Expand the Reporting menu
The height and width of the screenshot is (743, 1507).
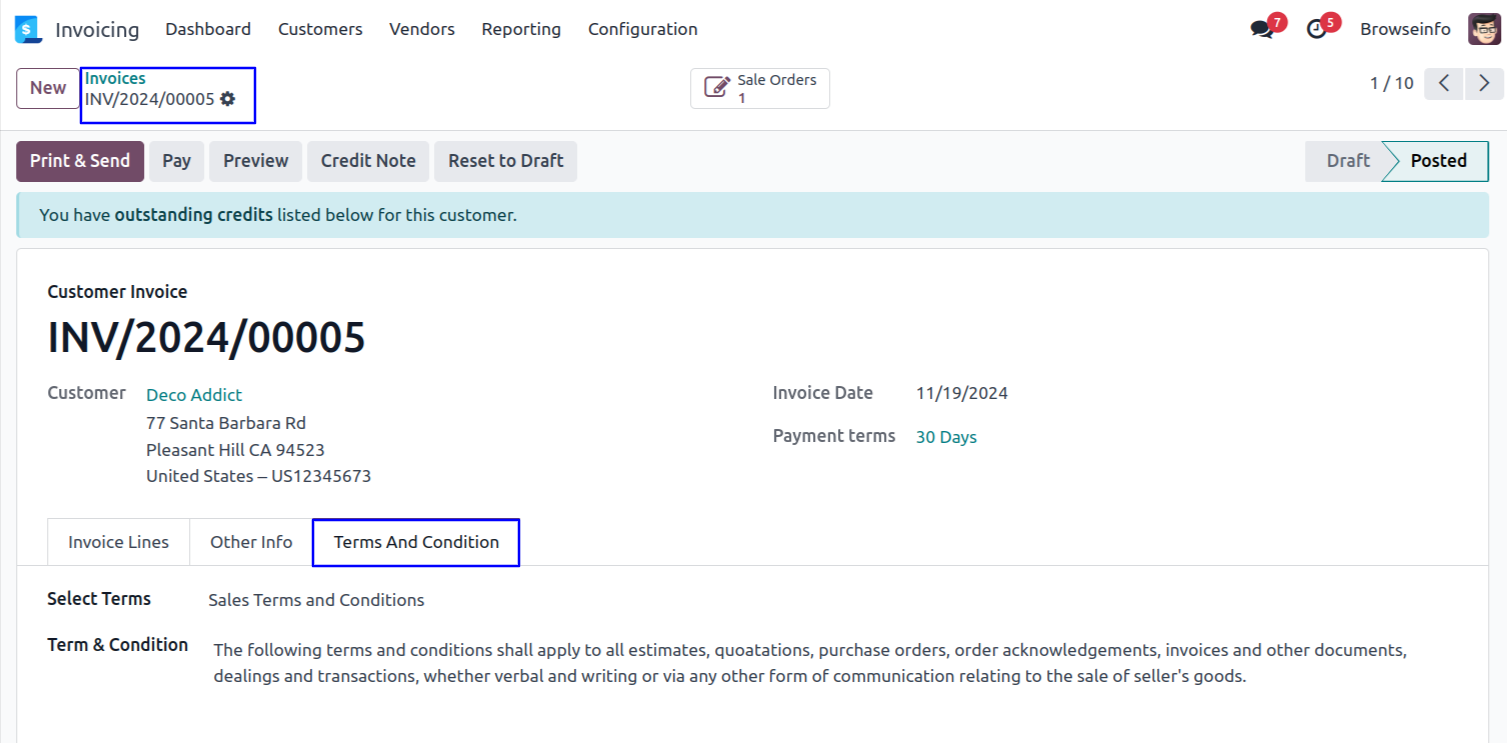[521, 30]
